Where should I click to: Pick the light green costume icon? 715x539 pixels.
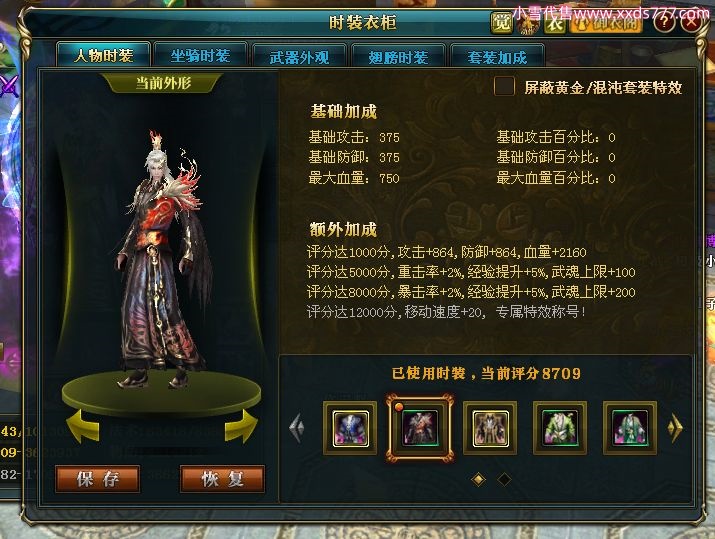[x=560, y=428]
